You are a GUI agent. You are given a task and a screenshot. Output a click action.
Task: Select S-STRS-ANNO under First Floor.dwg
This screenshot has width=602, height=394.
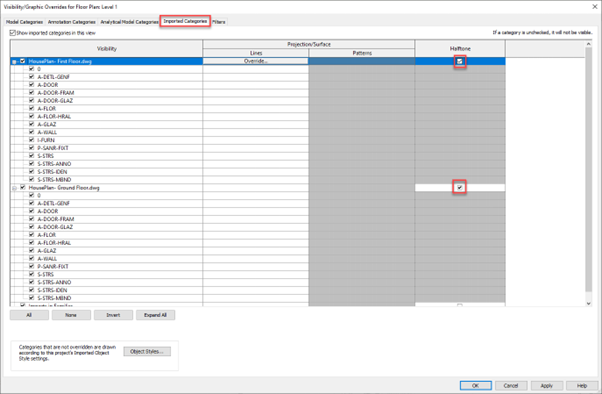(54, 164)
